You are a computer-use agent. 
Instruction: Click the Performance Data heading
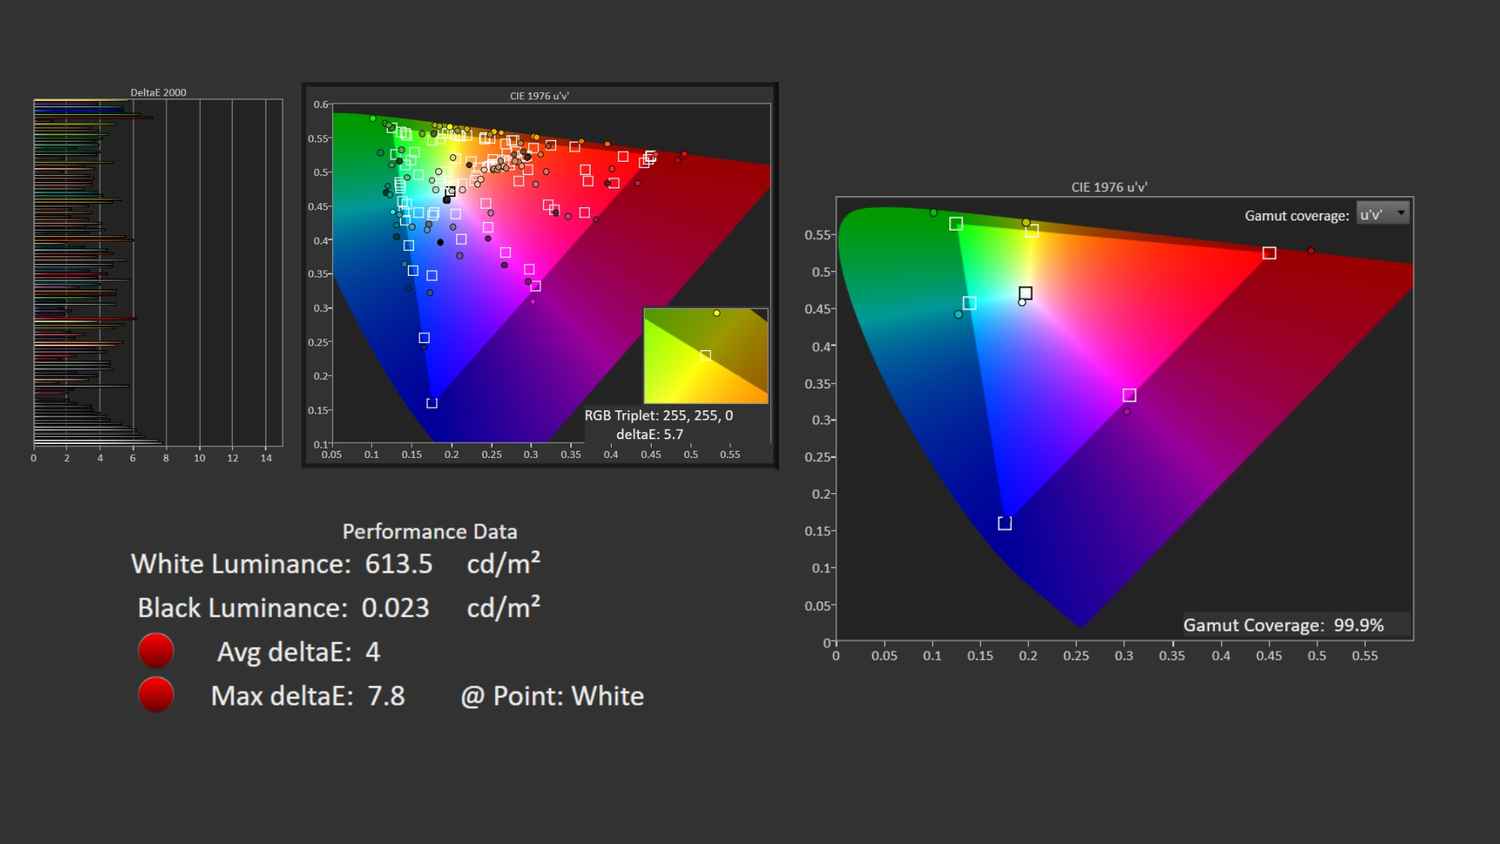[429, 531]
